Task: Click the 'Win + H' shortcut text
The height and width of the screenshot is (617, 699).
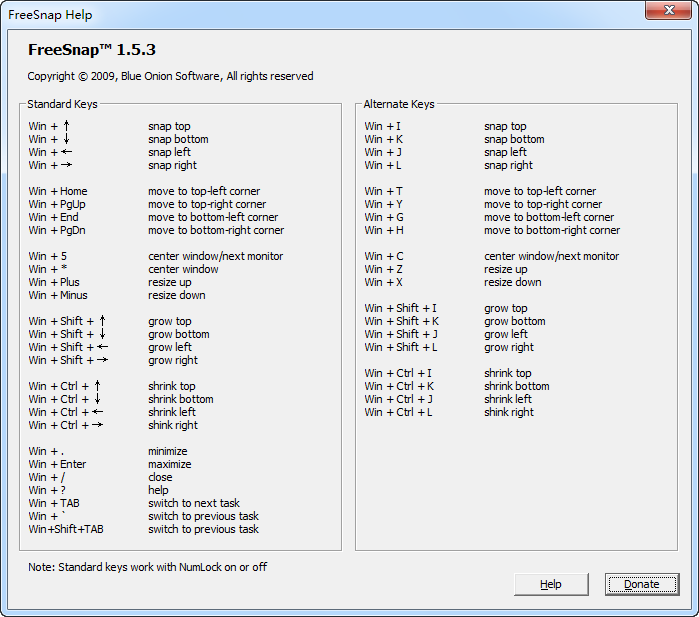Action: point(384,230)
